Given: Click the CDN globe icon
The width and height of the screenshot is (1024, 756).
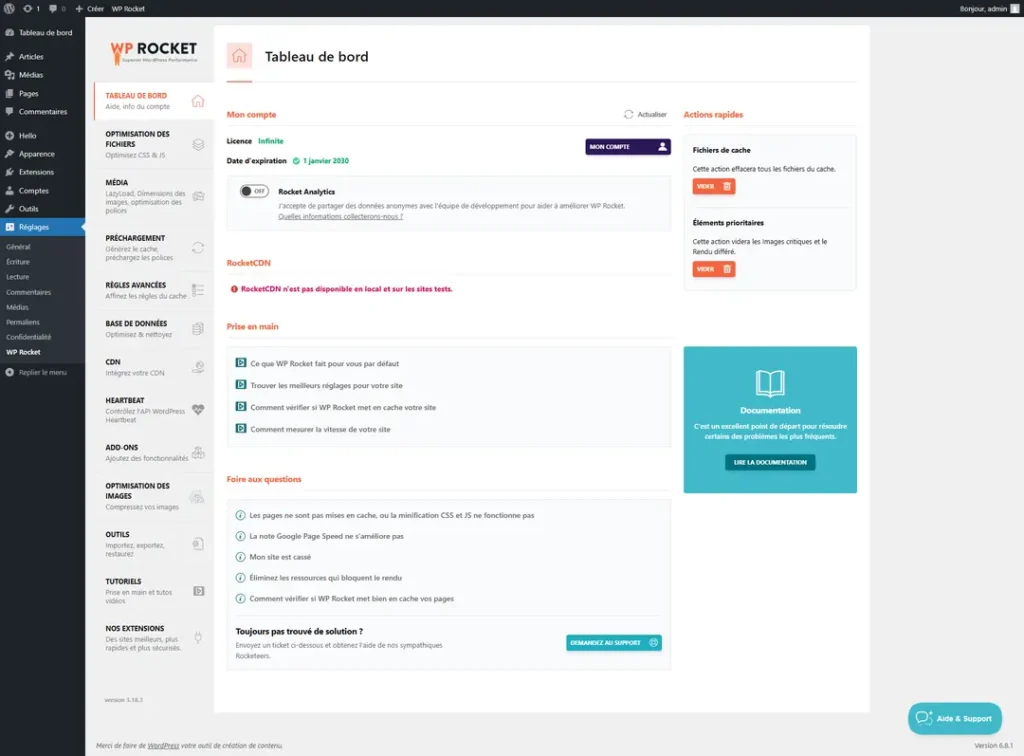Looking at the screenshot, I should [x=198, y=367].
